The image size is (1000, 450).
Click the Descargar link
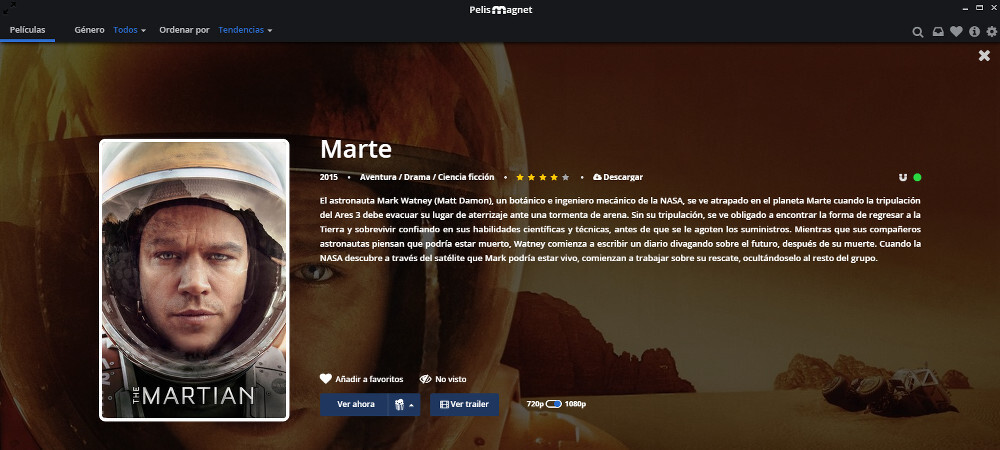[618, 177]
